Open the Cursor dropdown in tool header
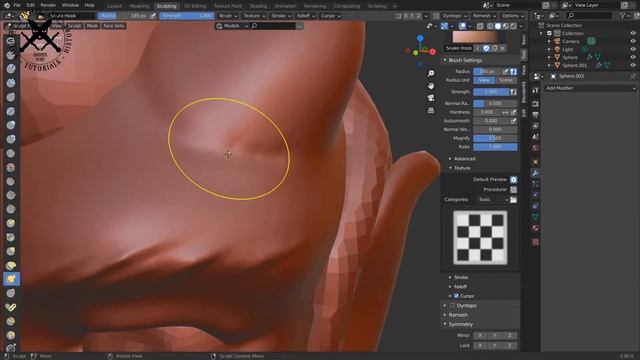This screenshot has width=640, height=360. click(330, 16)
